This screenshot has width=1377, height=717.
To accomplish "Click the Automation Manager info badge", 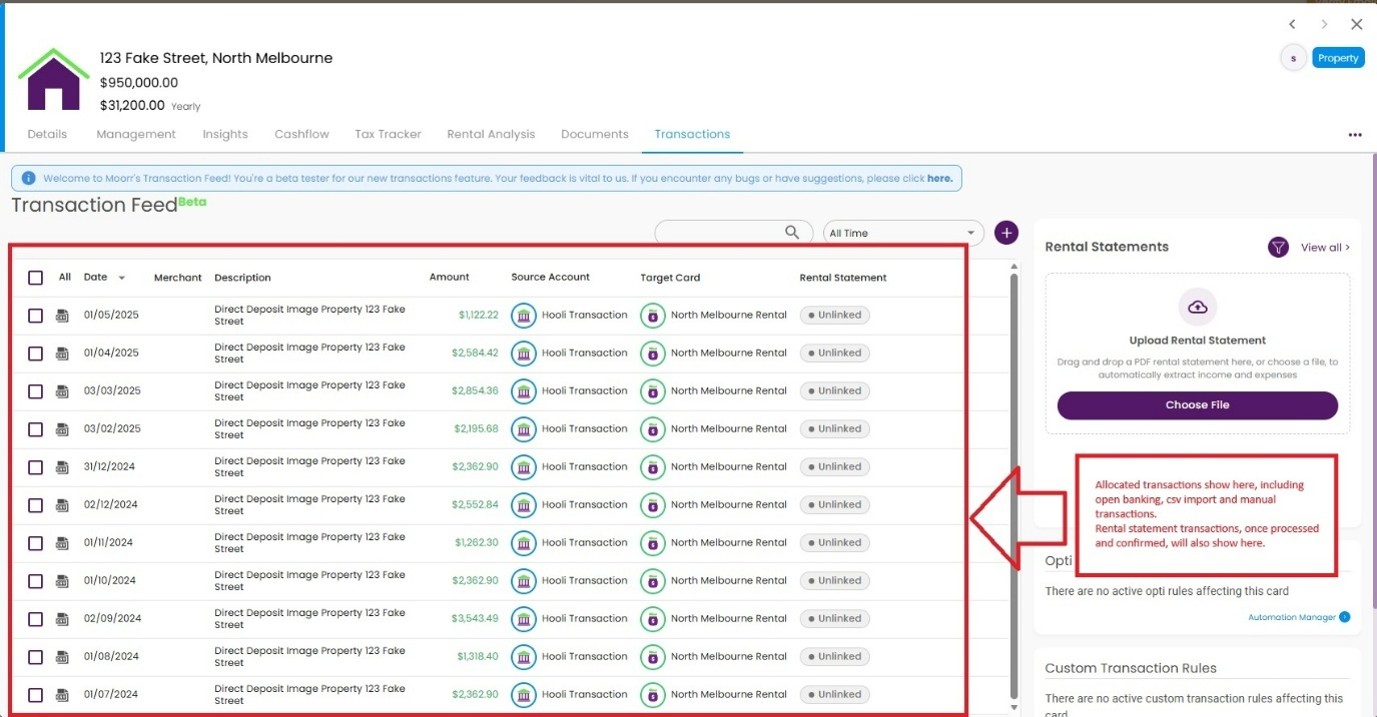I will (1344, 617).
